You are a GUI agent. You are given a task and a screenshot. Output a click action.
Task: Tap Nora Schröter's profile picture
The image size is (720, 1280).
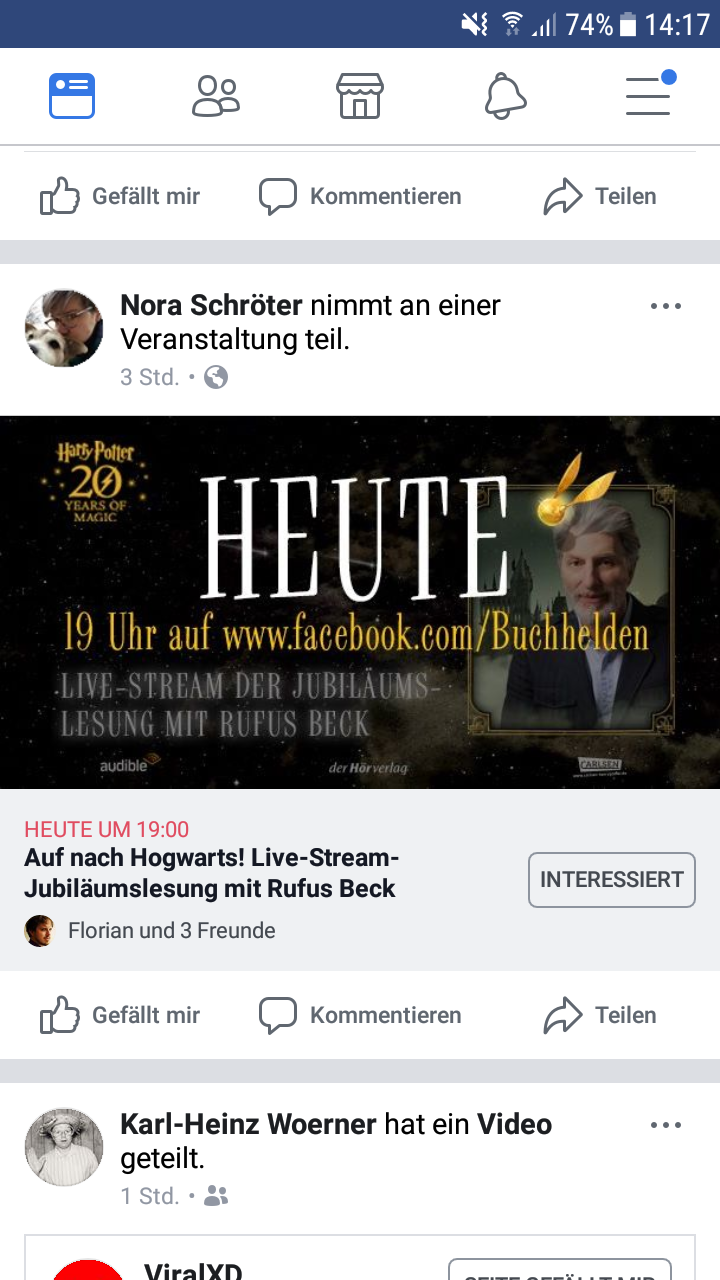click(64, 328)
